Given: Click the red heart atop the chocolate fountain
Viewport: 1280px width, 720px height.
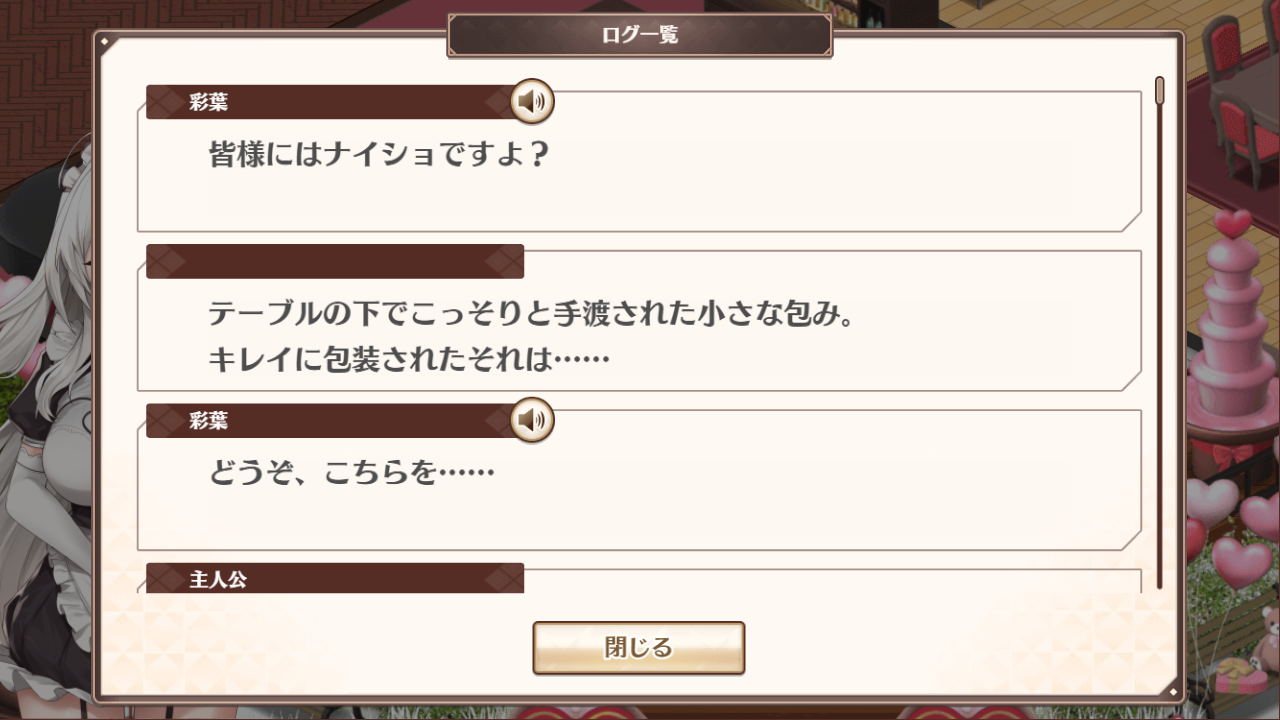Looking at the screenshot, I should (x=1233, y=222).
